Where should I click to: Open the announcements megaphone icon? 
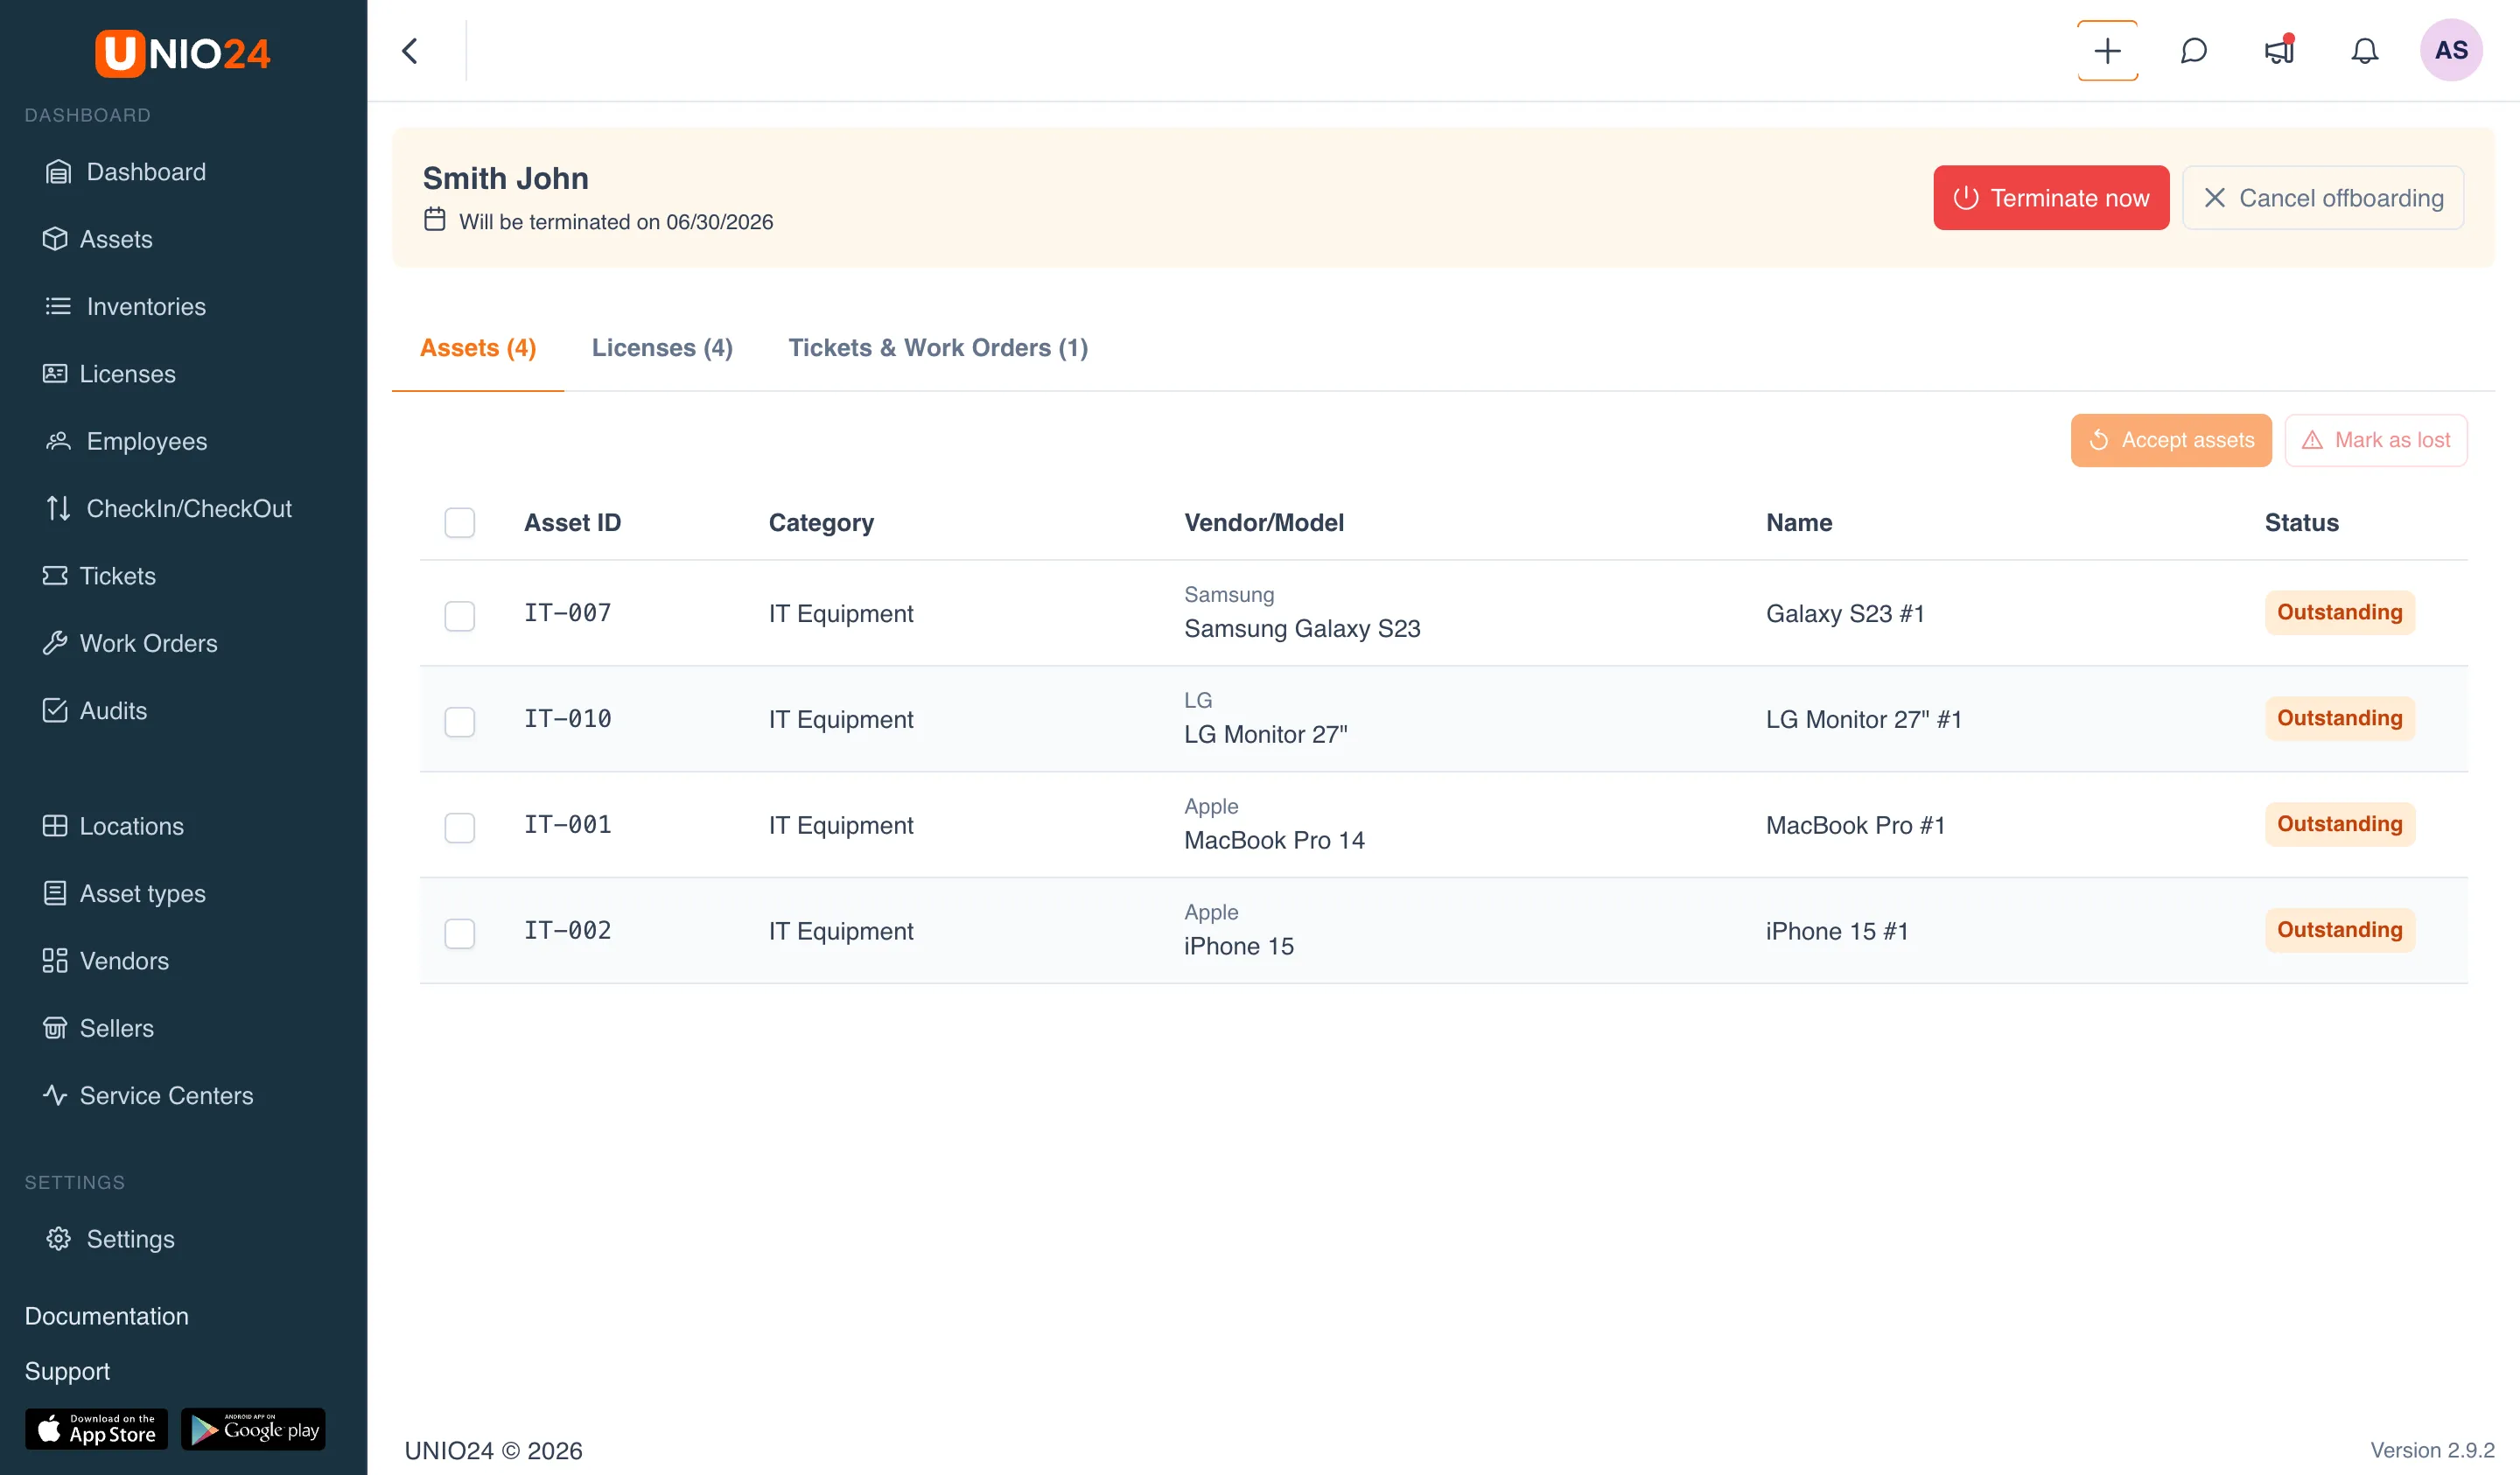pyautogui.click(x=2279, y=51)
